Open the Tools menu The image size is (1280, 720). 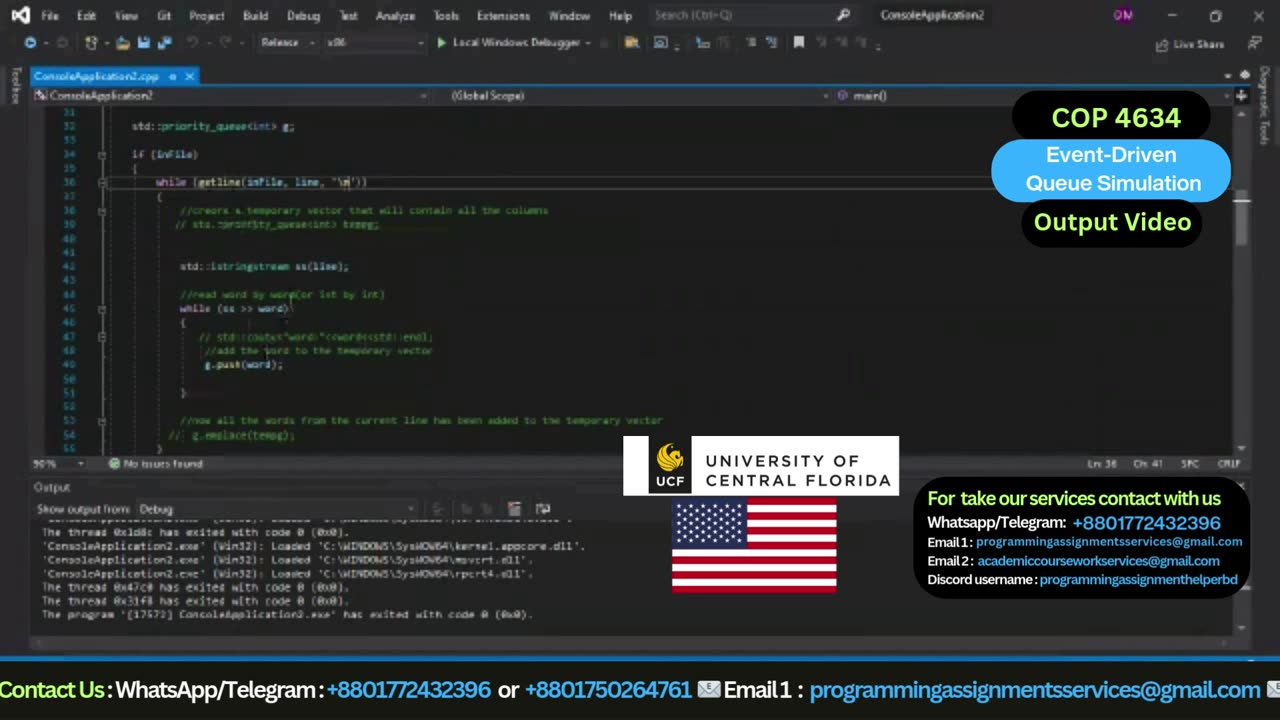point(446,16)
